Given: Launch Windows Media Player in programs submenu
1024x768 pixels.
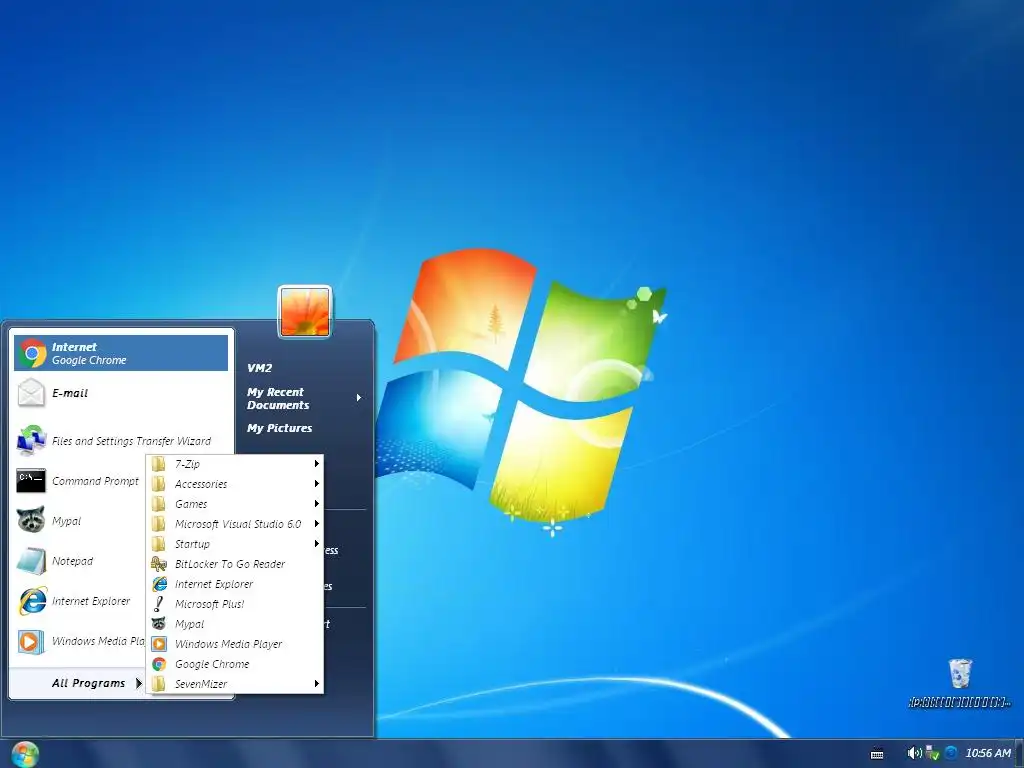Looking at the screenshot, I should pyautogui.click(x=236, y=644).
